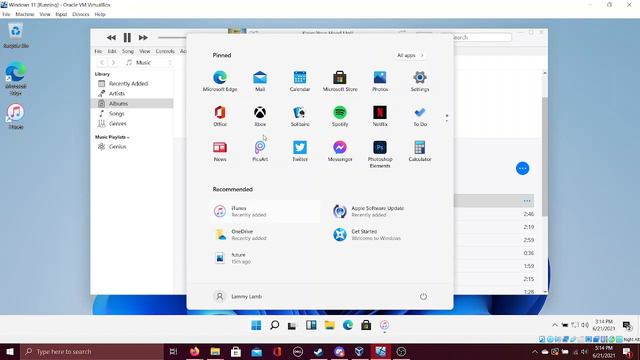Click the iTunes window vertical scrollbar
The width and height of the screenshot is (640, 360).
[x=545, y=157]
